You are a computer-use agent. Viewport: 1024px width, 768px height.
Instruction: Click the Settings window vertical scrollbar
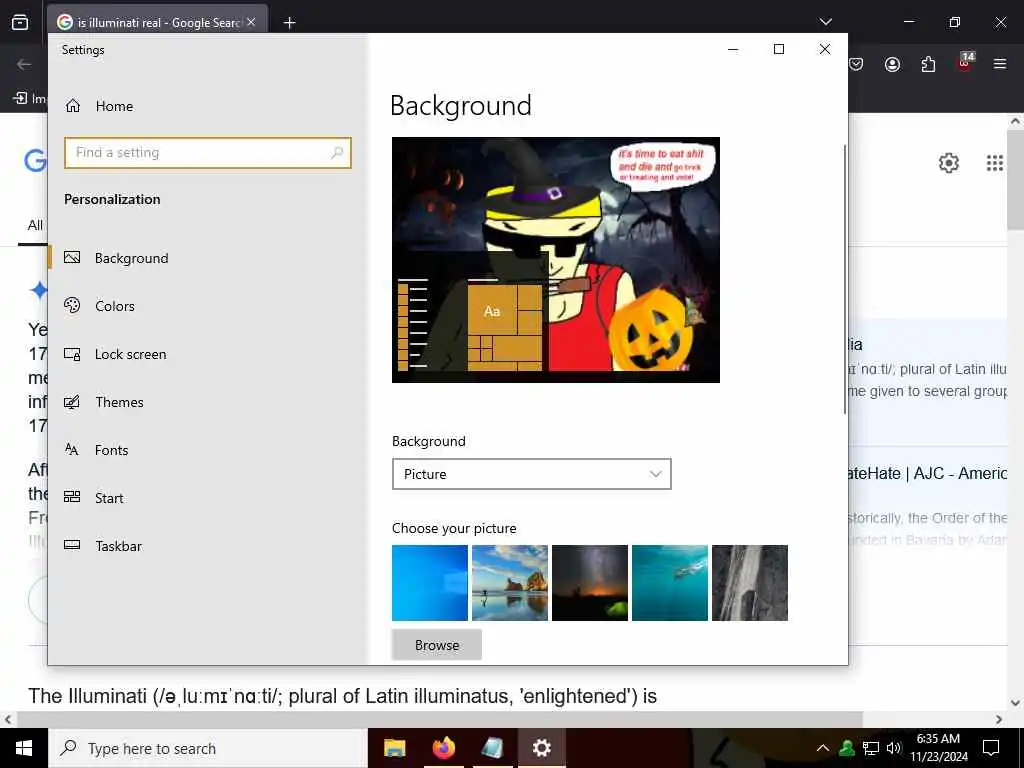coord(844,279)
